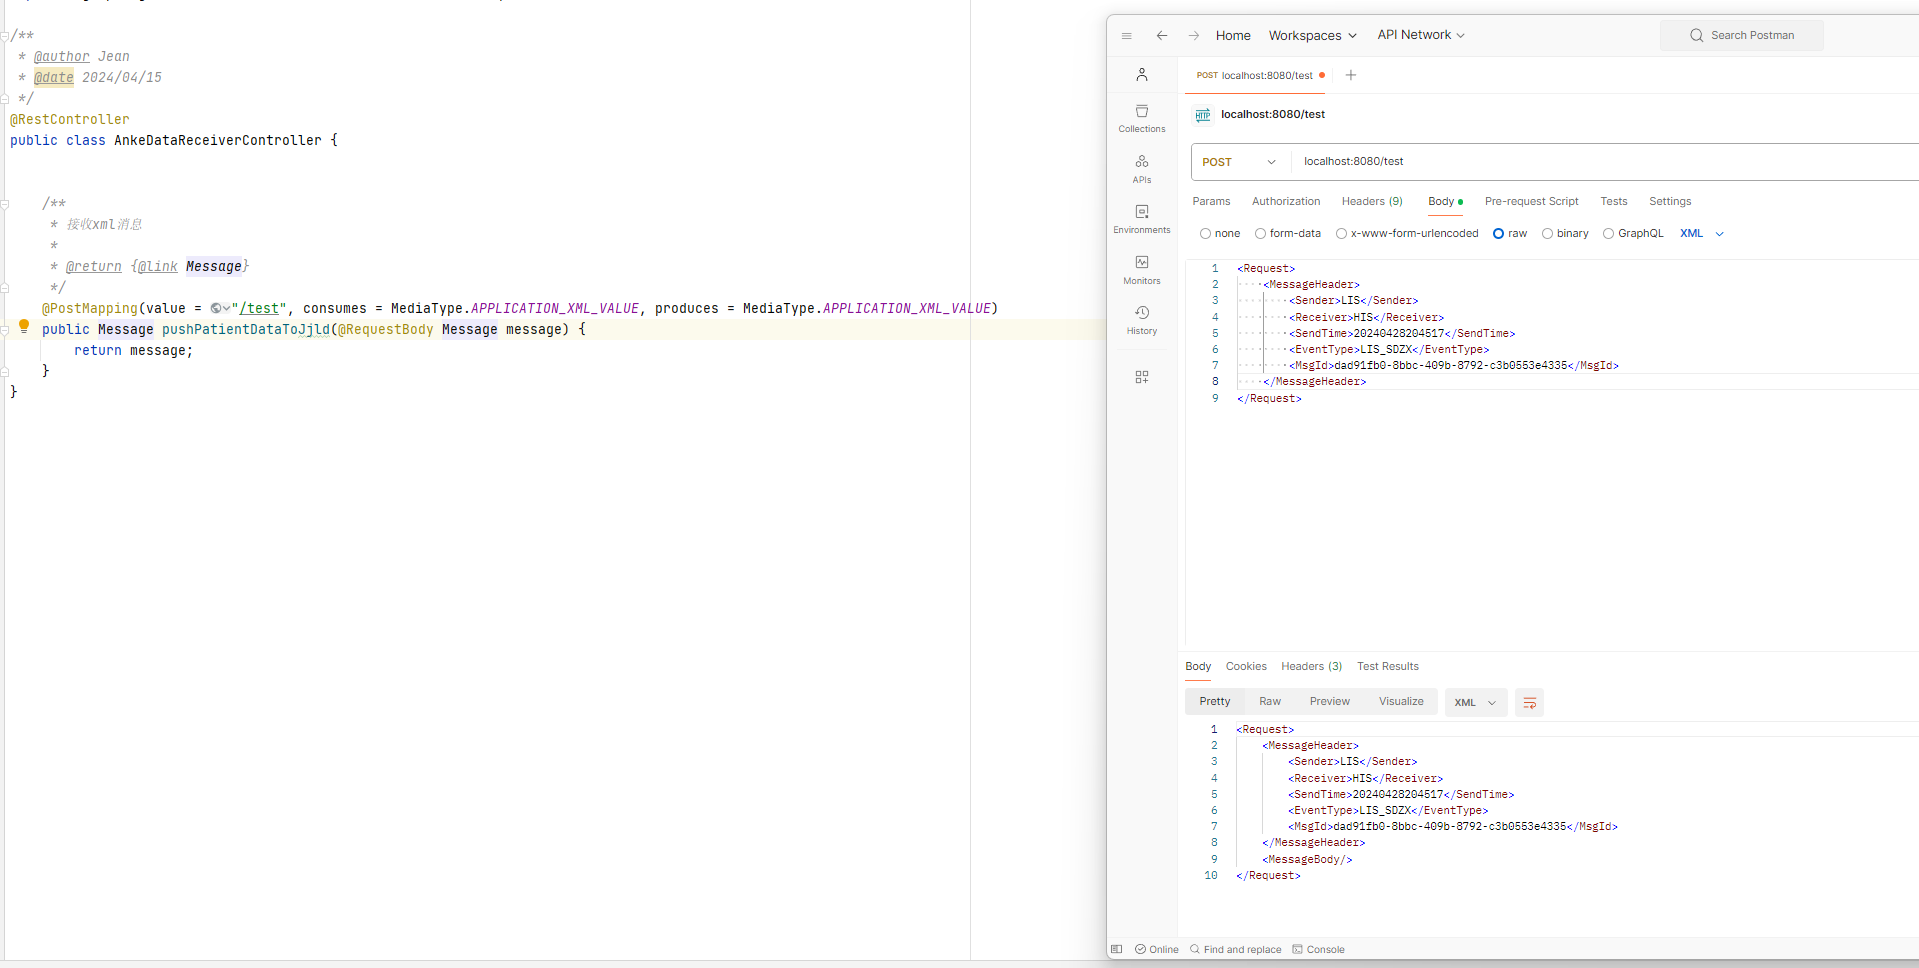This screenshot has width=1919, height=968.
Task: Collapse the method Javadoc fold marker
Action: pos(5,204)
